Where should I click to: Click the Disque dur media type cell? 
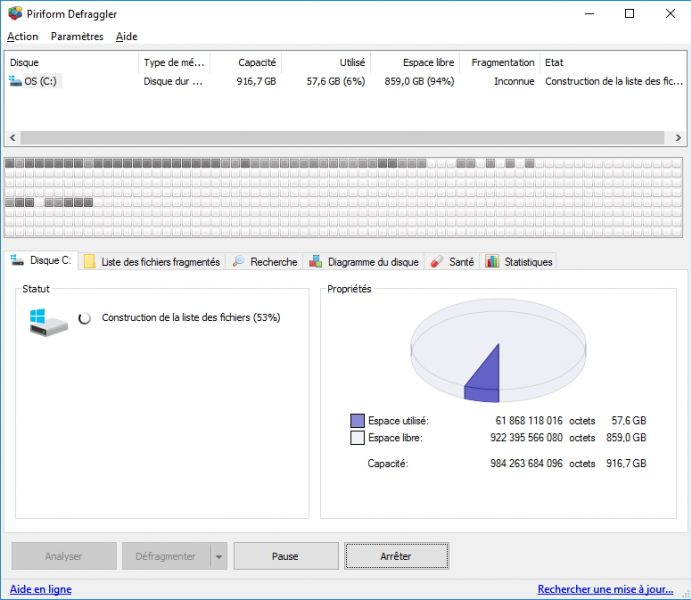(x=173, y=81)
